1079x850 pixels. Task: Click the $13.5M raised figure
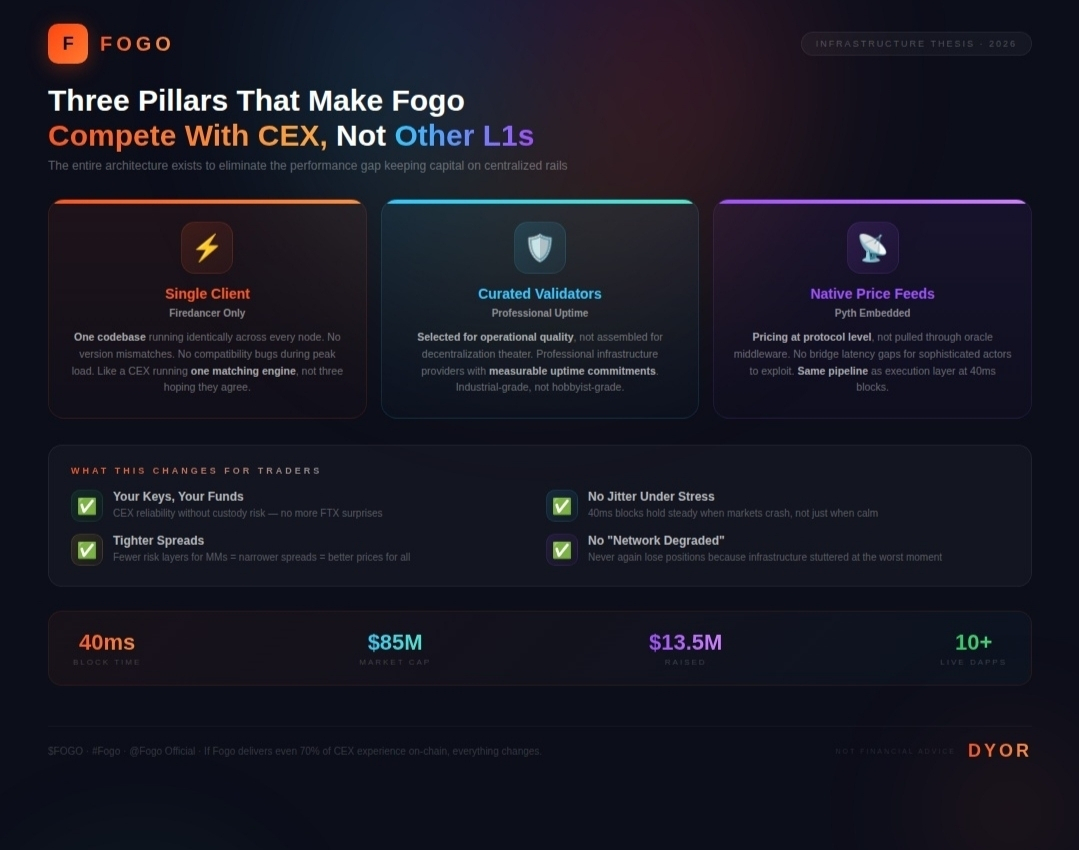685,643
